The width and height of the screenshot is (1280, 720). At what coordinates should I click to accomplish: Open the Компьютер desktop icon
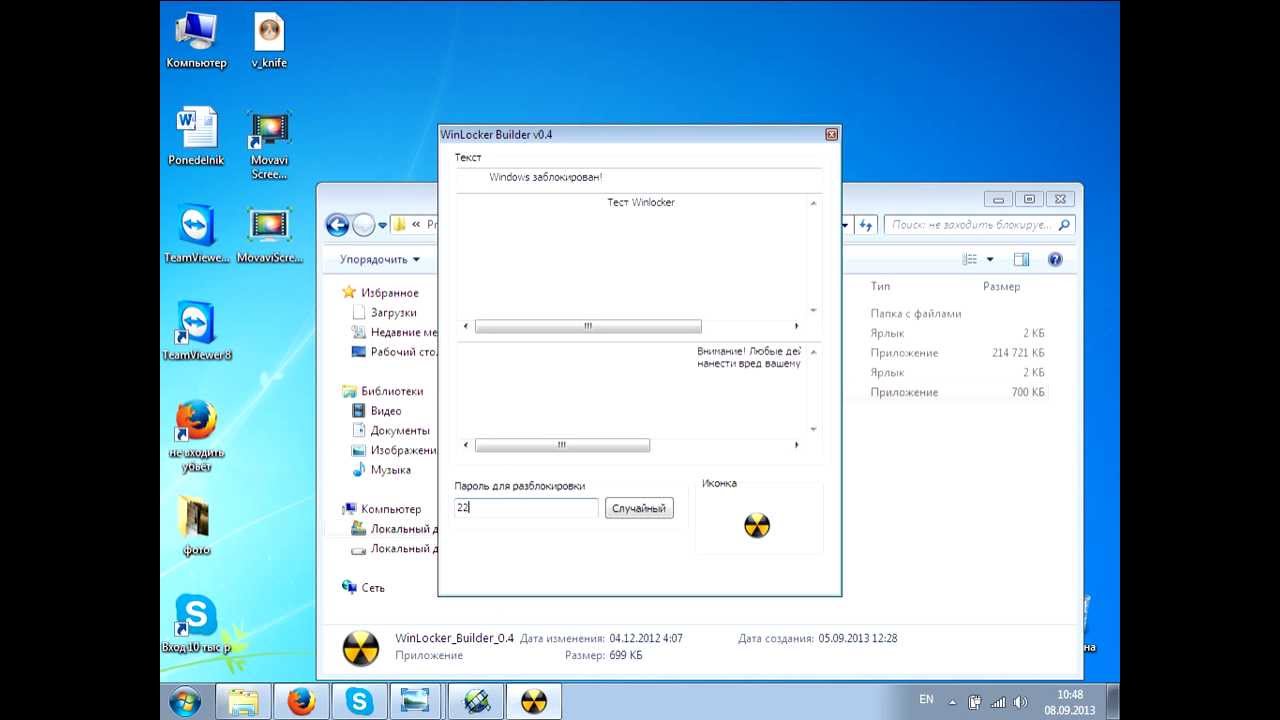click(196, 41)
